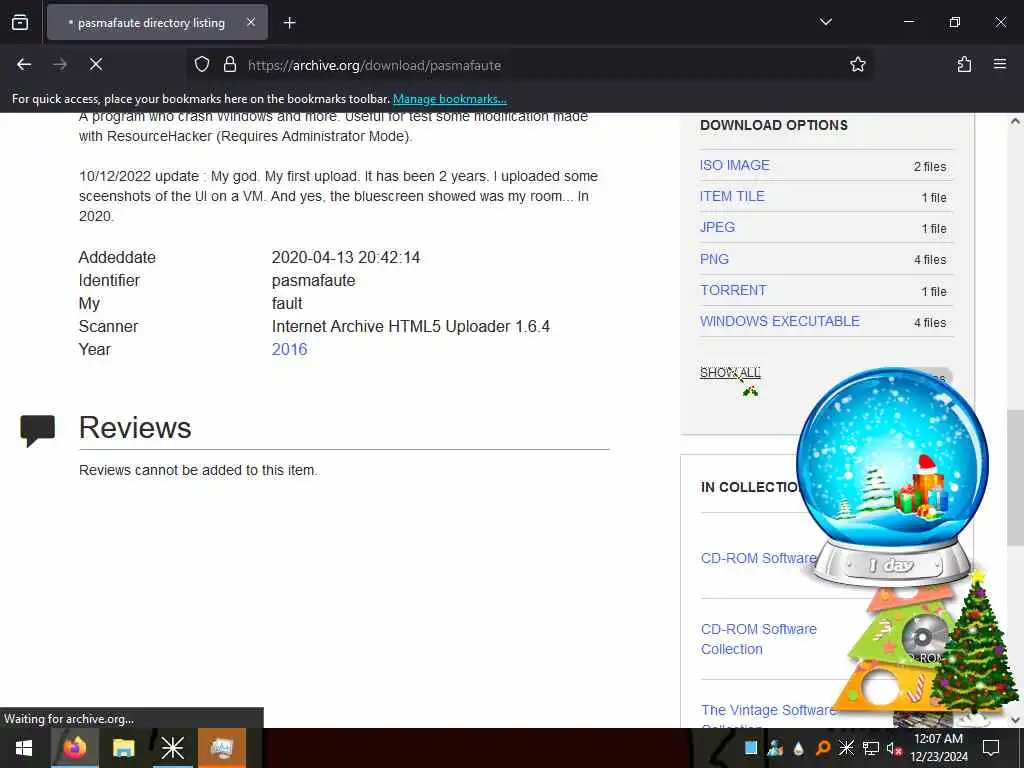Click the snowflake system tray icon
Image resolution: width=1024 pixels, height=768 pixels.
point(846,748)
